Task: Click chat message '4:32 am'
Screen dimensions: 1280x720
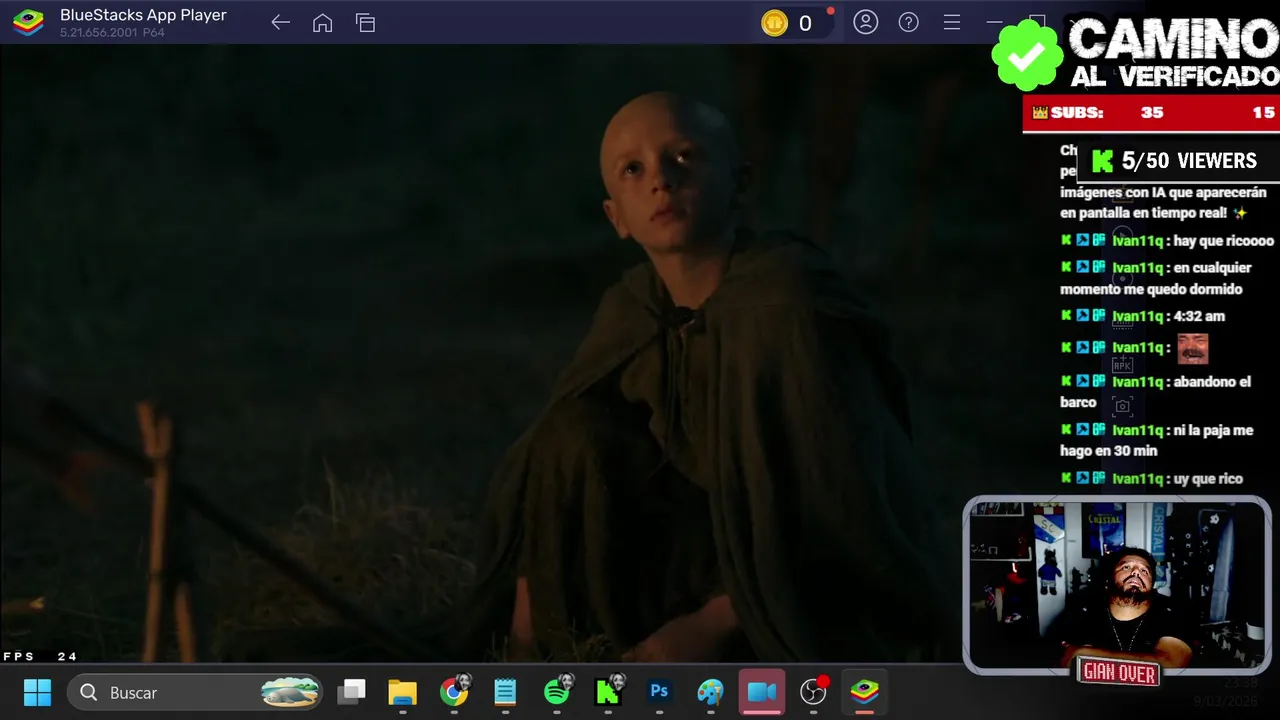Action: (x=1199, y=316)
